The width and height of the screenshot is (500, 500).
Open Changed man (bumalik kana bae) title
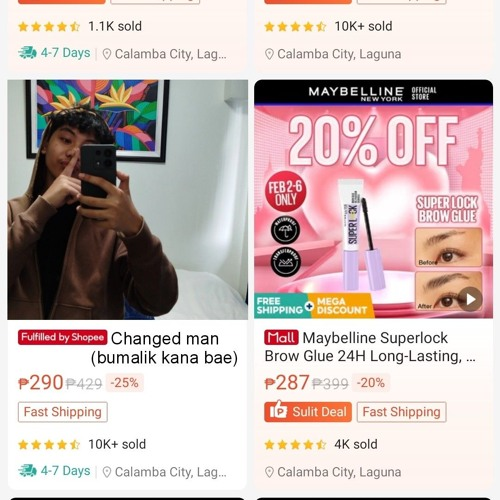(165, 348)
